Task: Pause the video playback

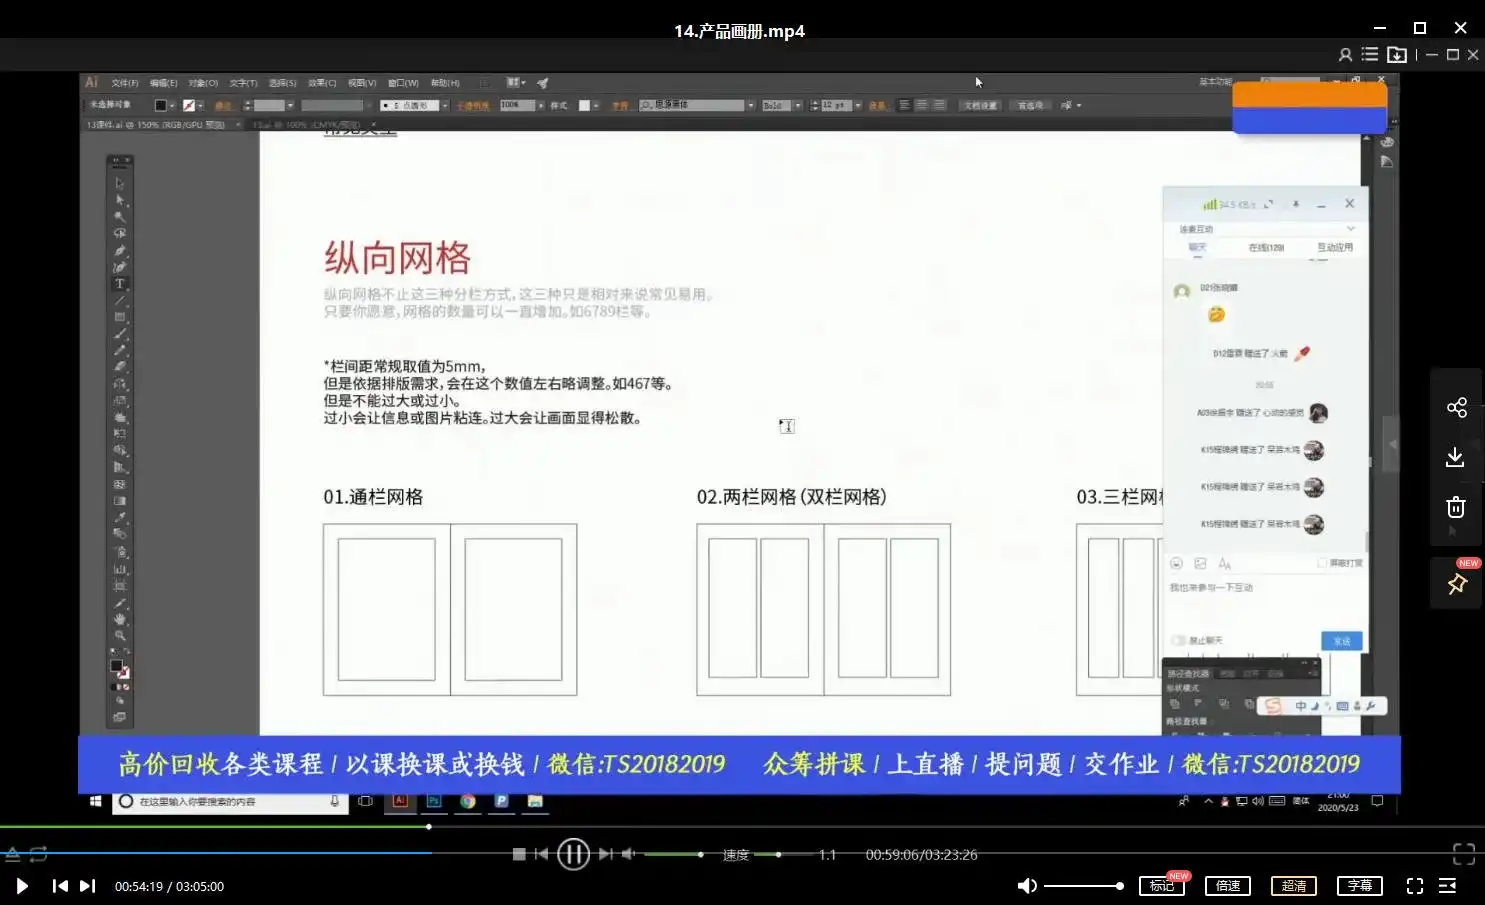Action: tap(574, 853)
